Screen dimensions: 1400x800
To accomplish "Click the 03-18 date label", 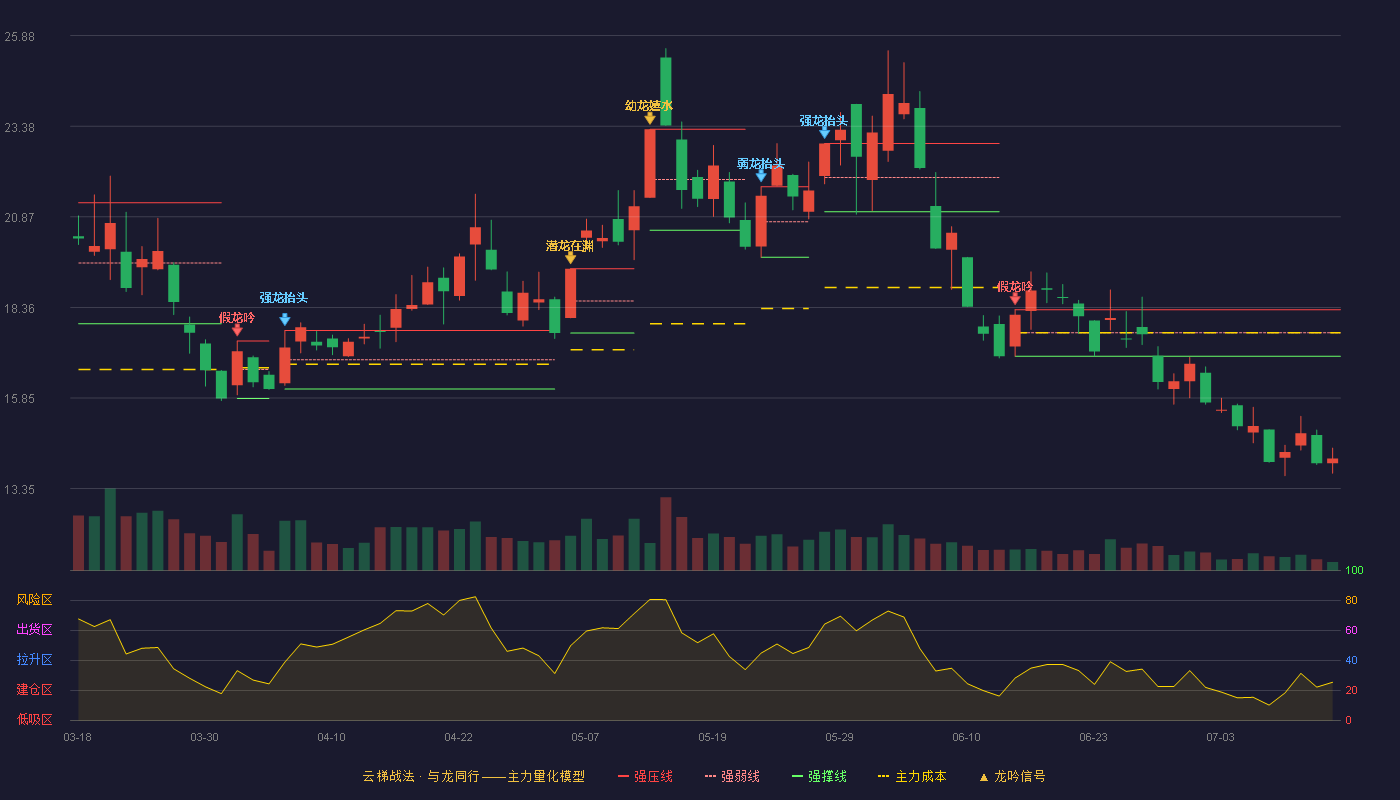I will (78, 737).
